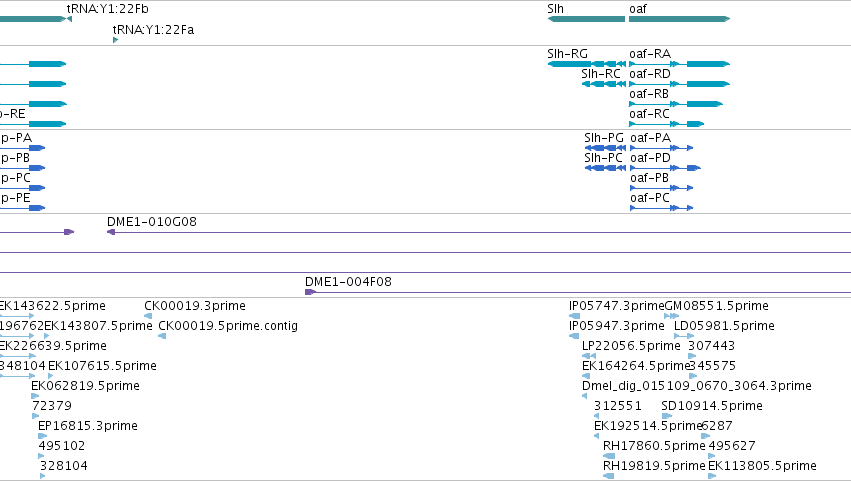Viewport: 851px width, 481px height.
Task: Click the oaf-RD transcript label
Action: tap(650, 74)
